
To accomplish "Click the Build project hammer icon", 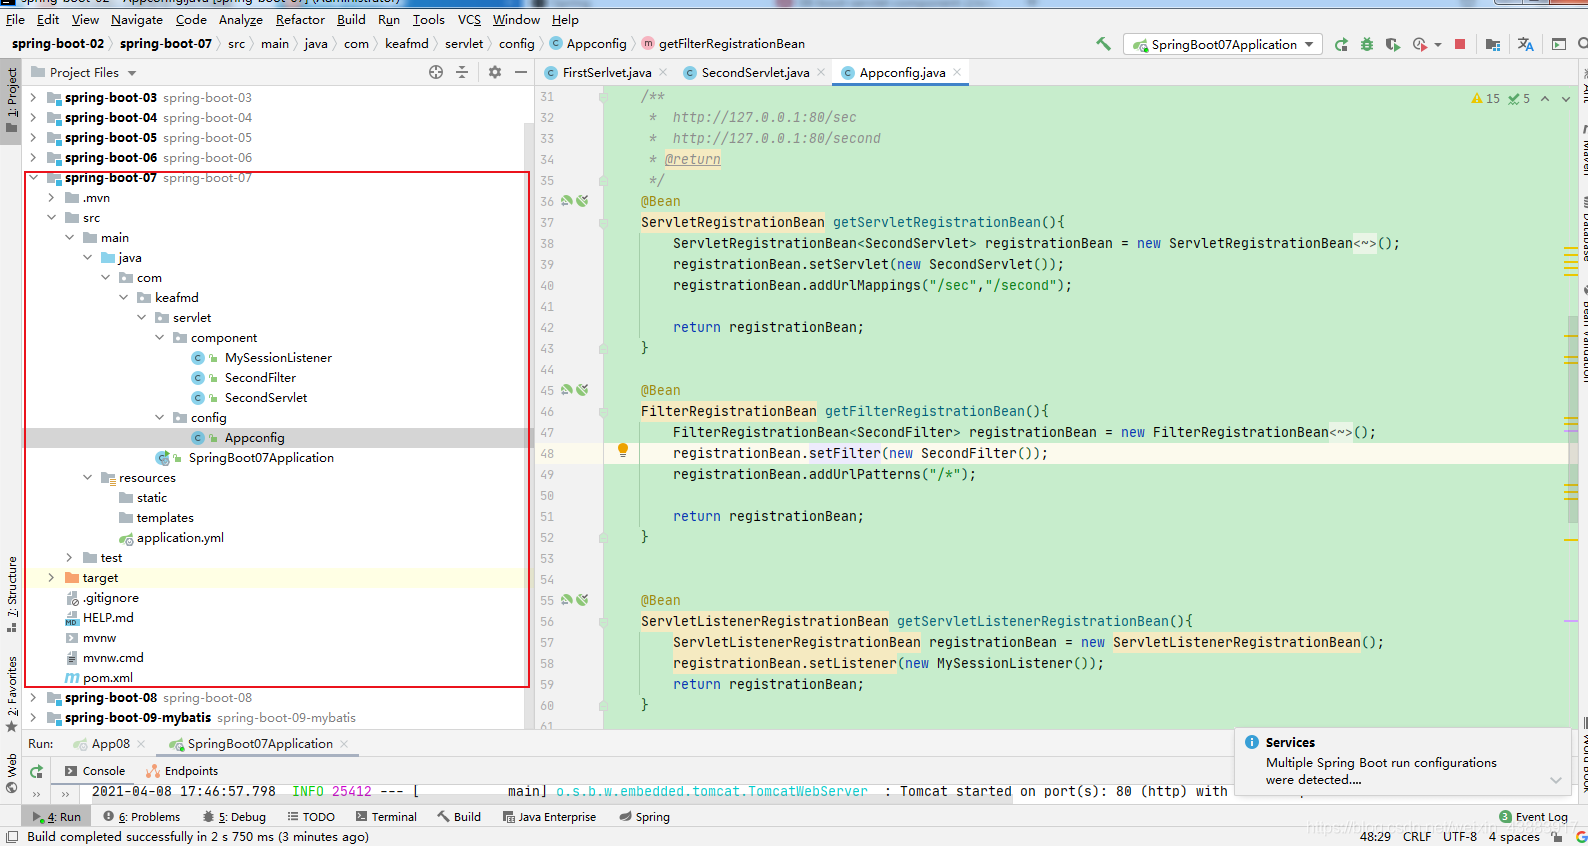I will tap(1103, 44).
